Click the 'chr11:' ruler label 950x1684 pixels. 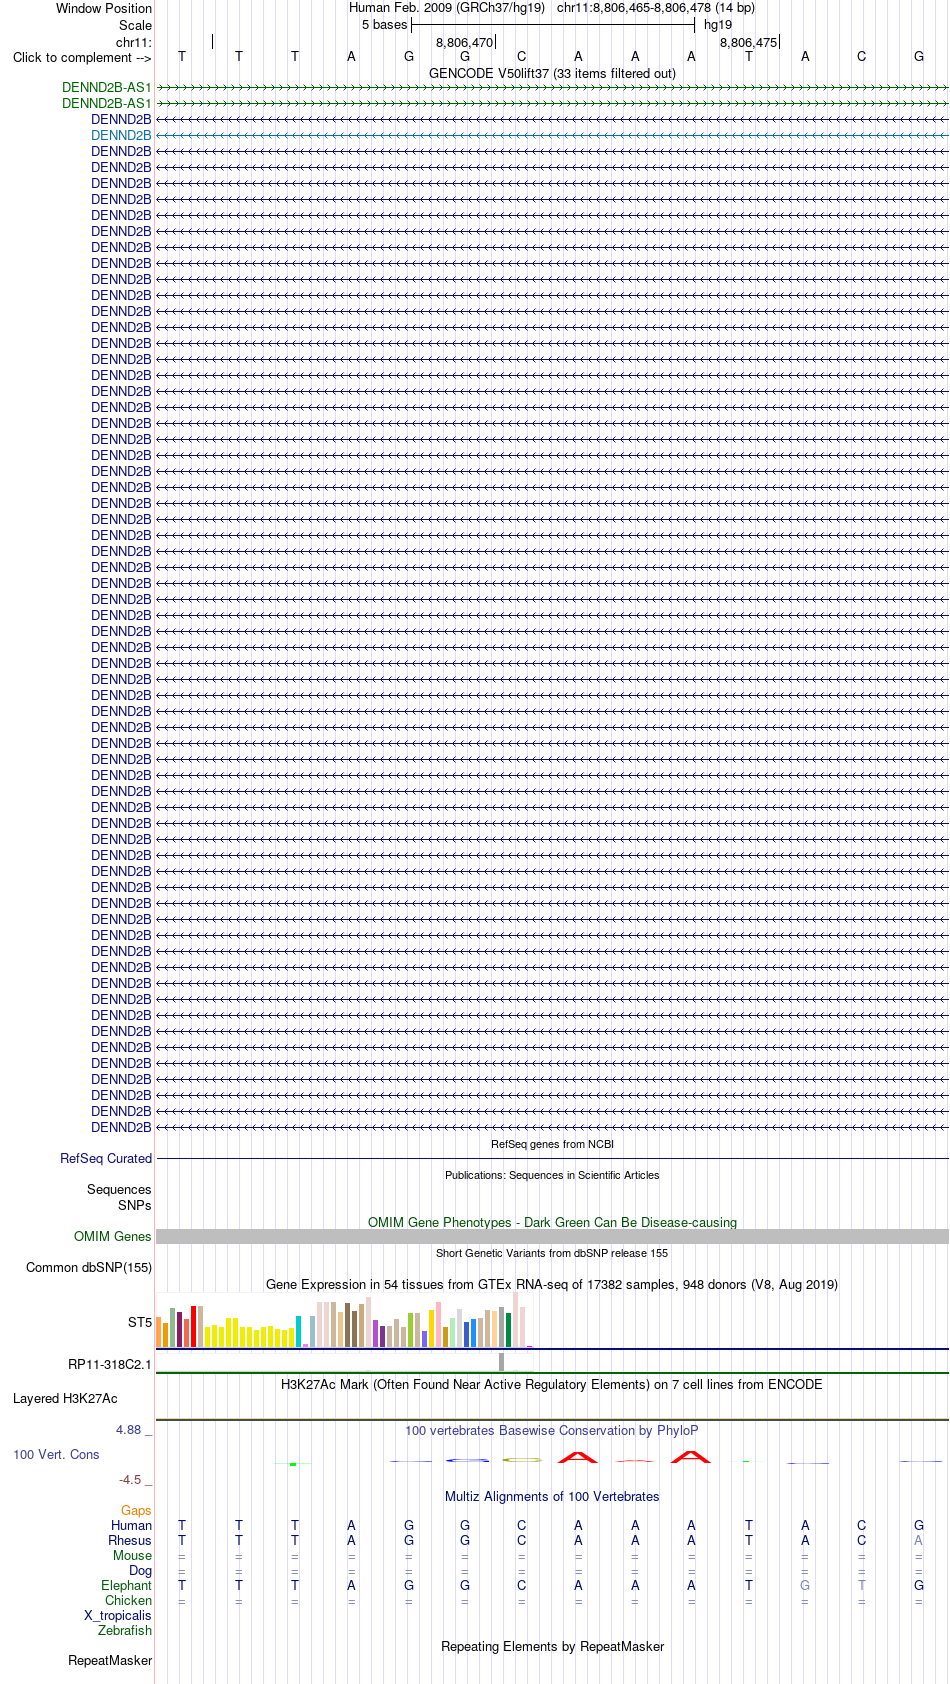pos(134,42)
